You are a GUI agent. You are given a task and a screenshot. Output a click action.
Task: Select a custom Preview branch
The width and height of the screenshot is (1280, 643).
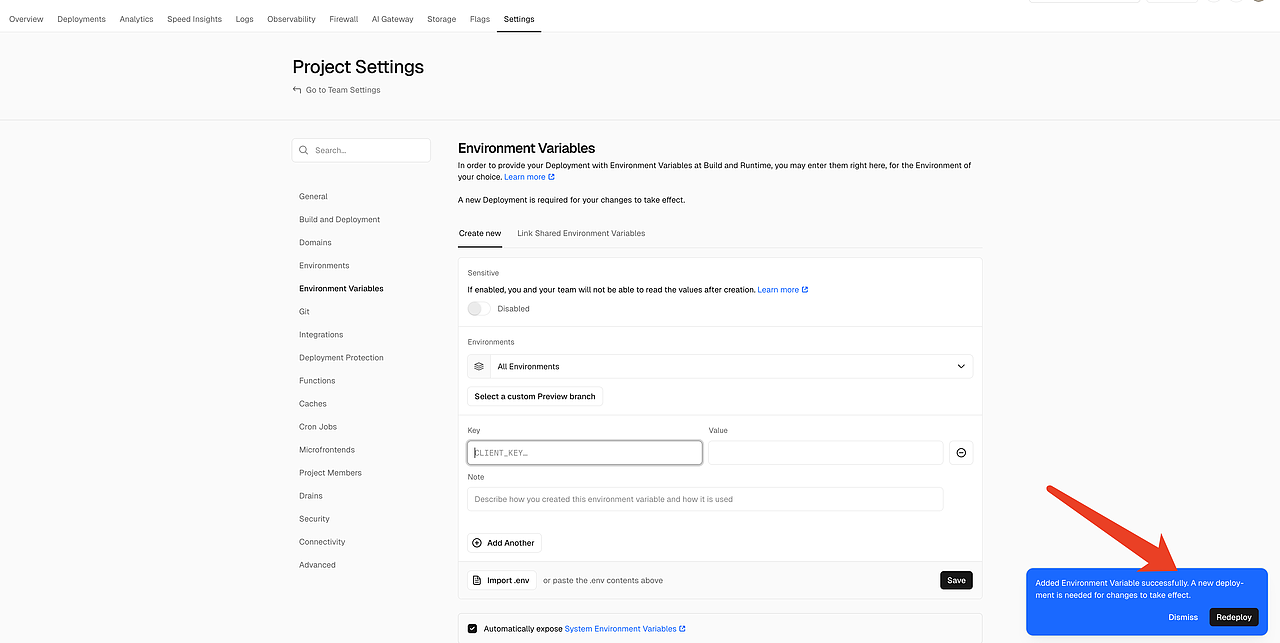pos(535,396)
